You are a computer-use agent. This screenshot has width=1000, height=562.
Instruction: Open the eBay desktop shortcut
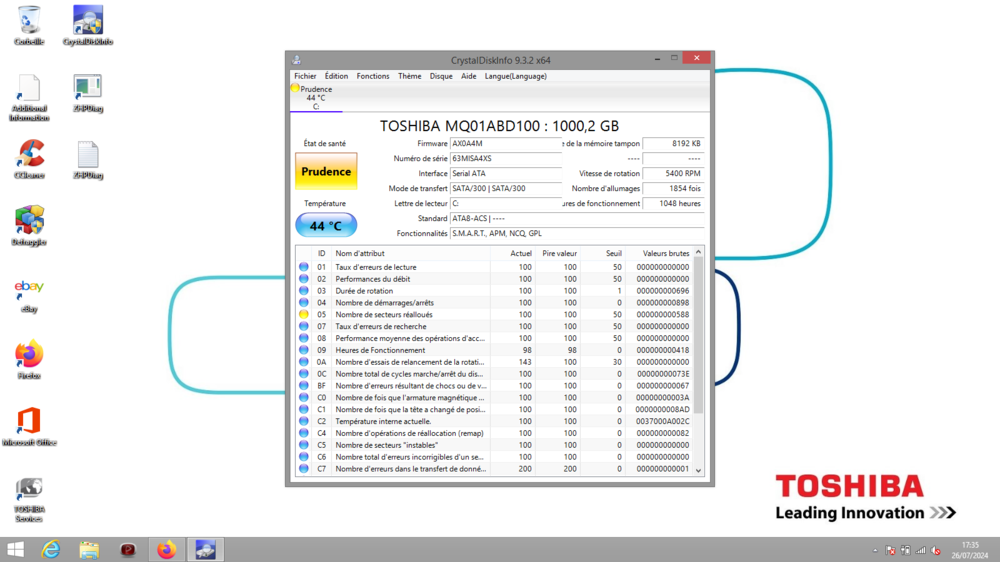(x=29, y=290)
